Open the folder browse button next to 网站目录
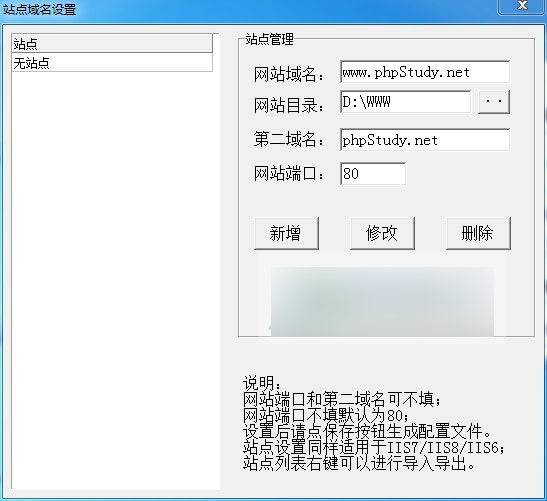The height and width of the screenshot is (501, 547). pos(494,102)
